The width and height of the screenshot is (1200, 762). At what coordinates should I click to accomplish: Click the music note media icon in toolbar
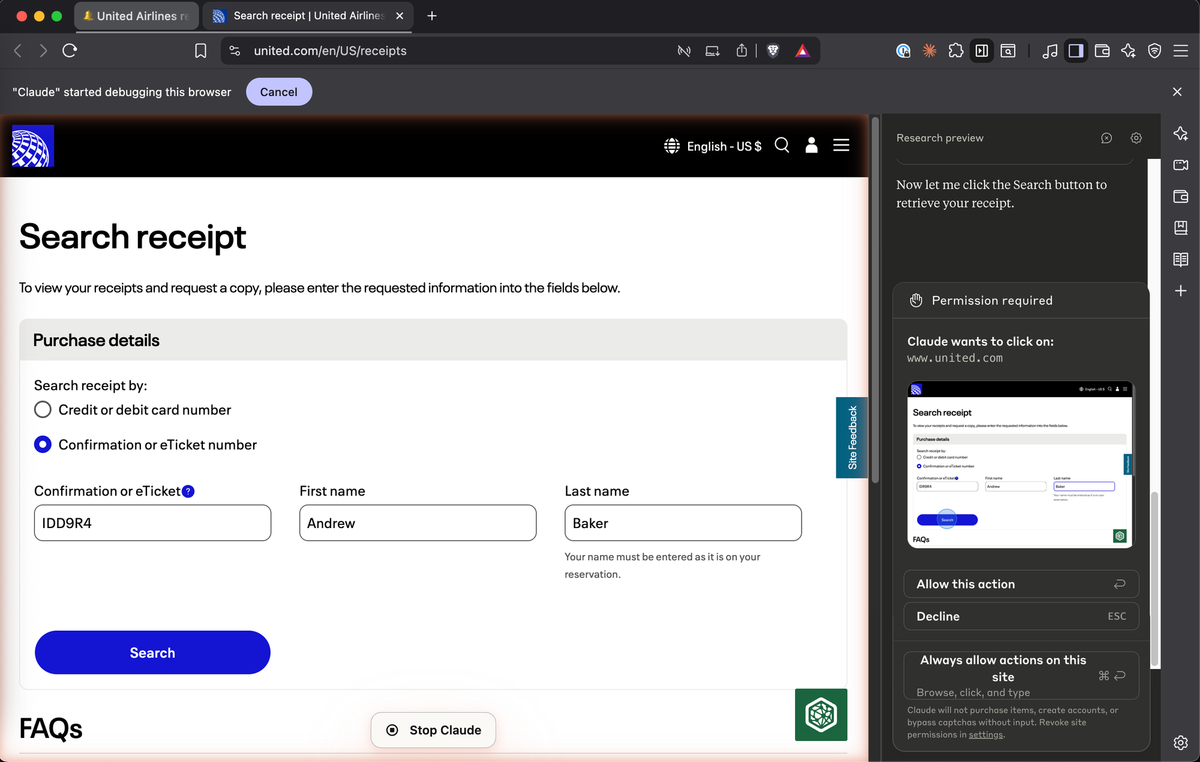pyautogui.click(x=1051, y=50)
